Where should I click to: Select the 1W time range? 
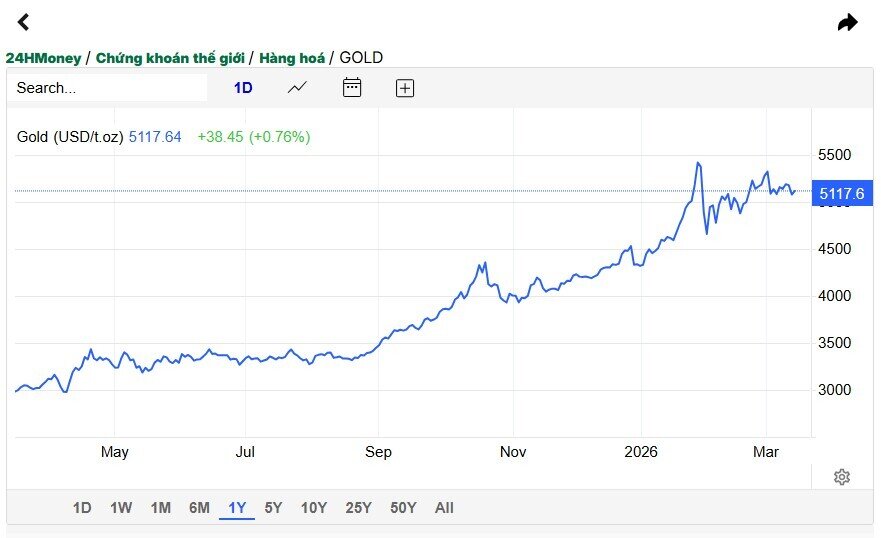[121, 508]
